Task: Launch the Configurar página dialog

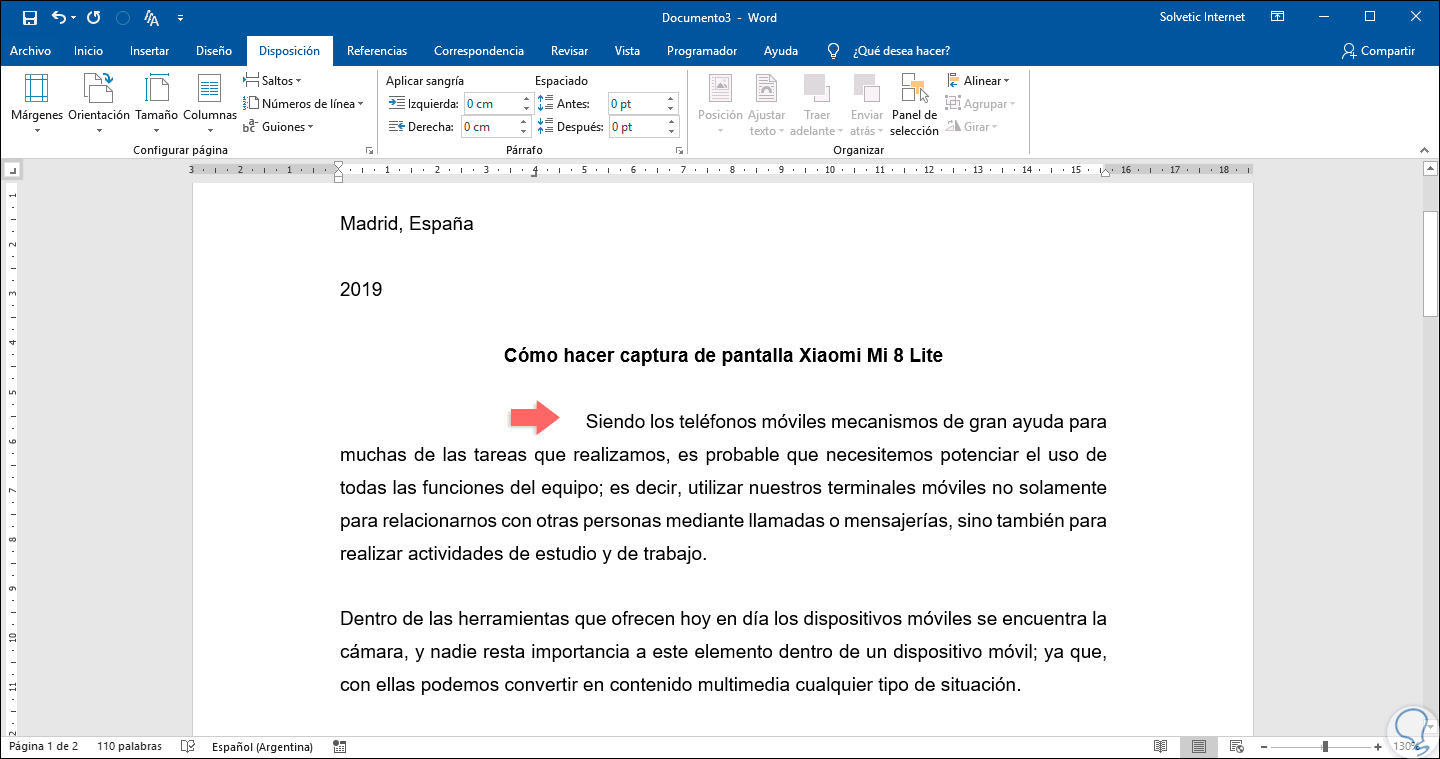Action: [x=370, y=150]
